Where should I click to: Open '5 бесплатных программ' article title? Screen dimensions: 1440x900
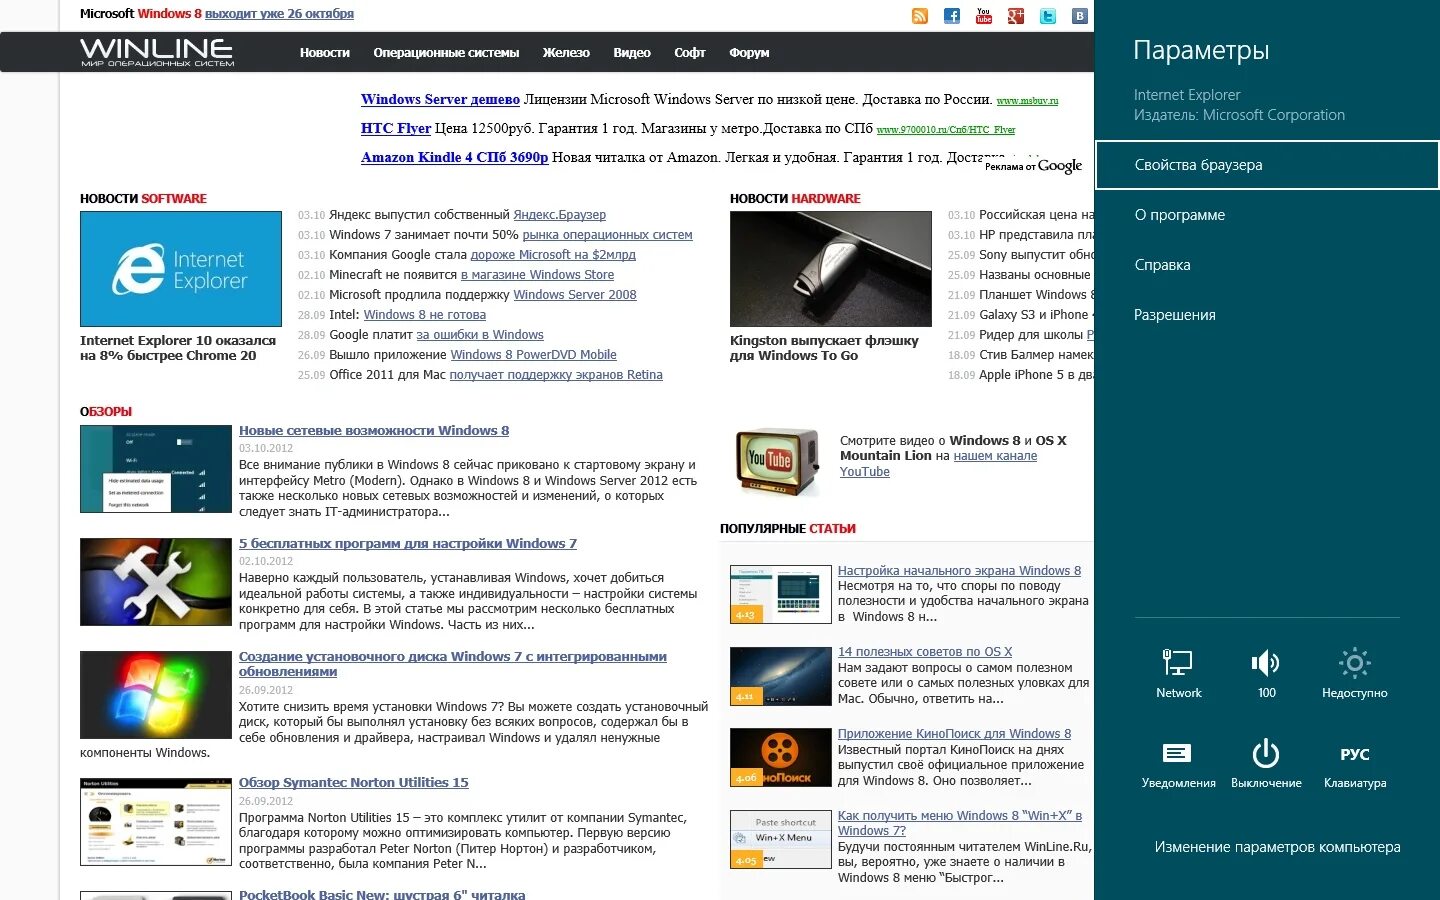click(408, 544)
